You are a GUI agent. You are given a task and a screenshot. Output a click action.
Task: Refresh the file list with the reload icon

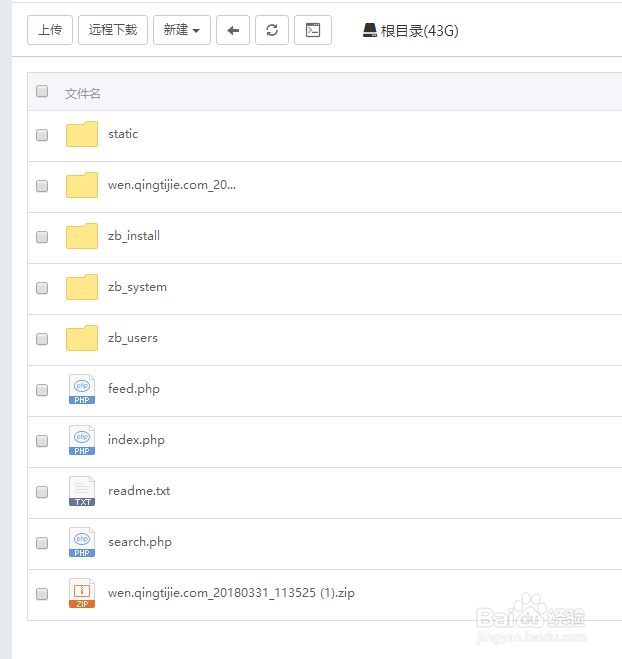(x=272, y=30)
